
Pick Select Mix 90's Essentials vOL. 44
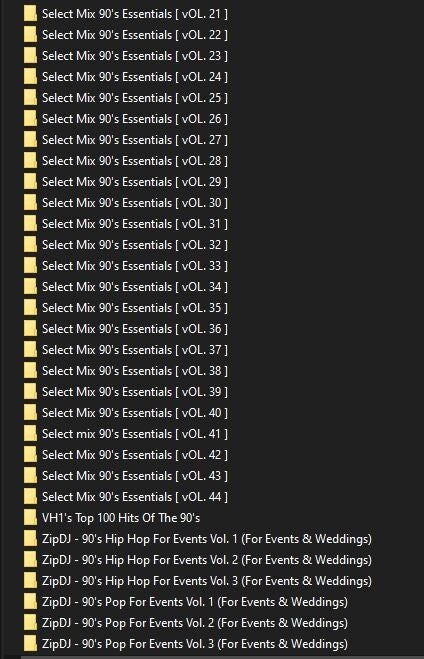tap(134, 497)
